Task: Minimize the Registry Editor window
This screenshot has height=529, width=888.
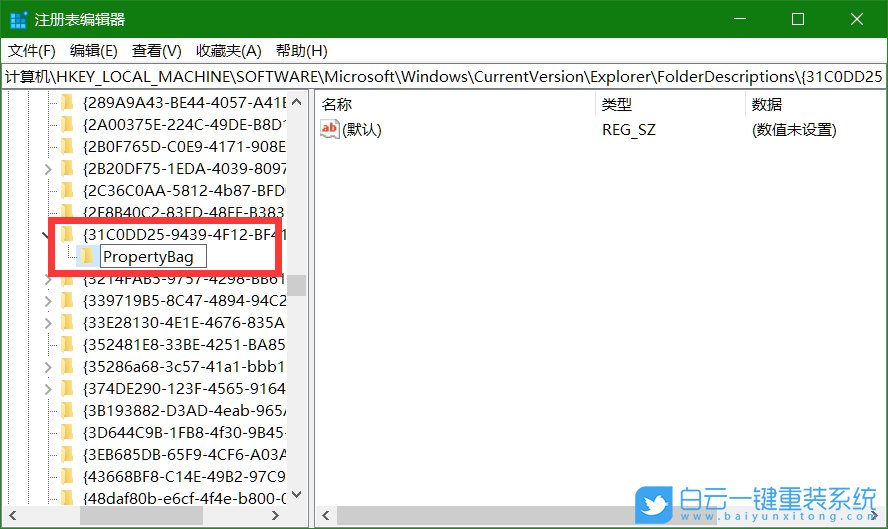Action: click(740, 19)
